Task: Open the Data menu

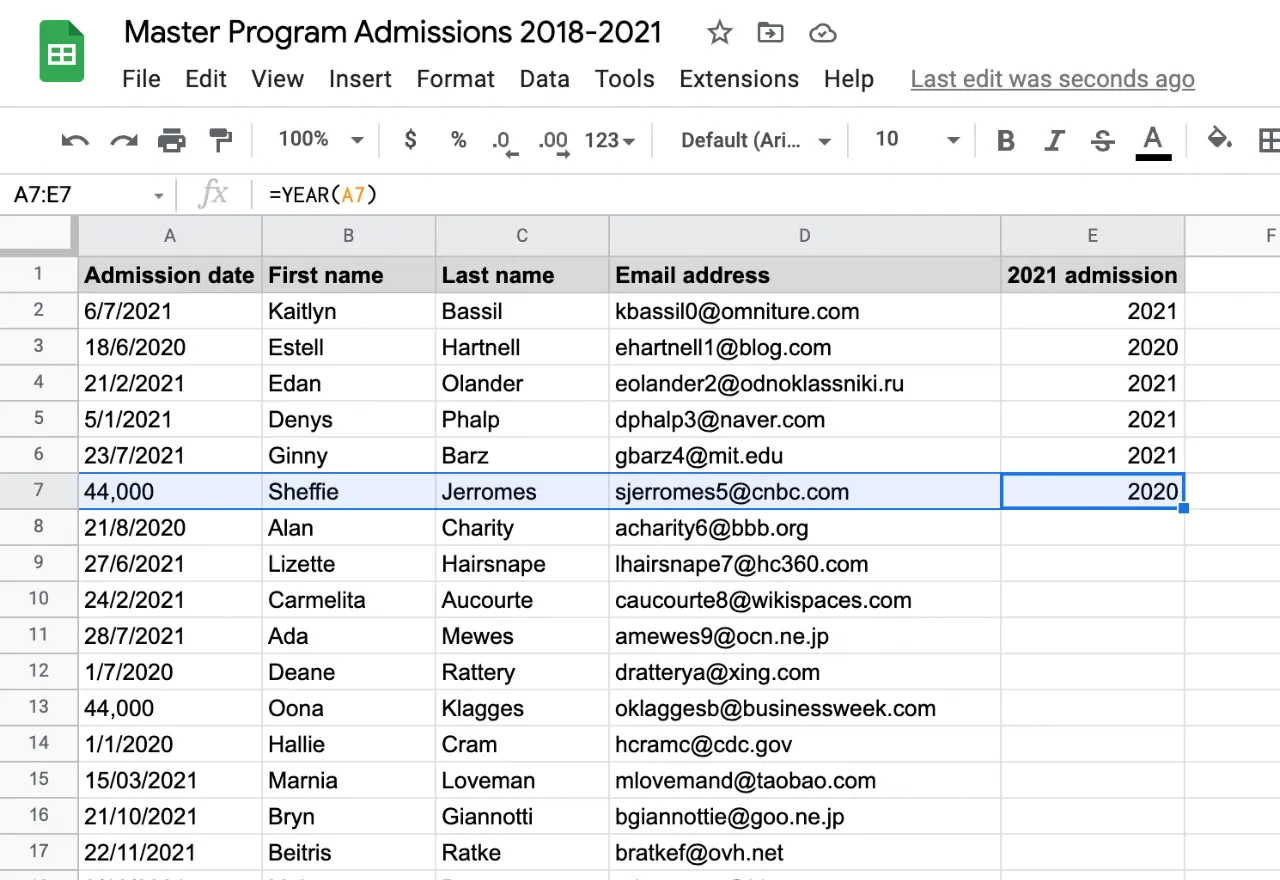Action: pyautogui.click(x=545, y=79)
